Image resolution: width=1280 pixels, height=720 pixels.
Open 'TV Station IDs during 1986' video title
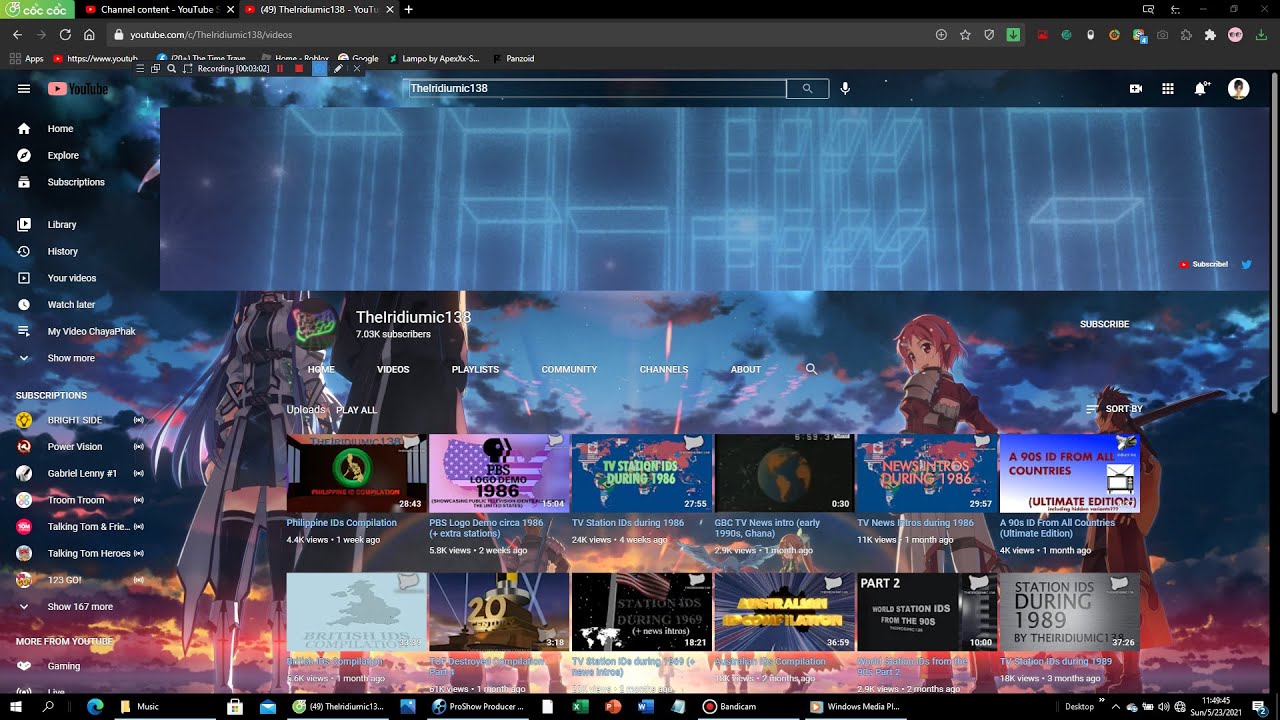[628, 523]
